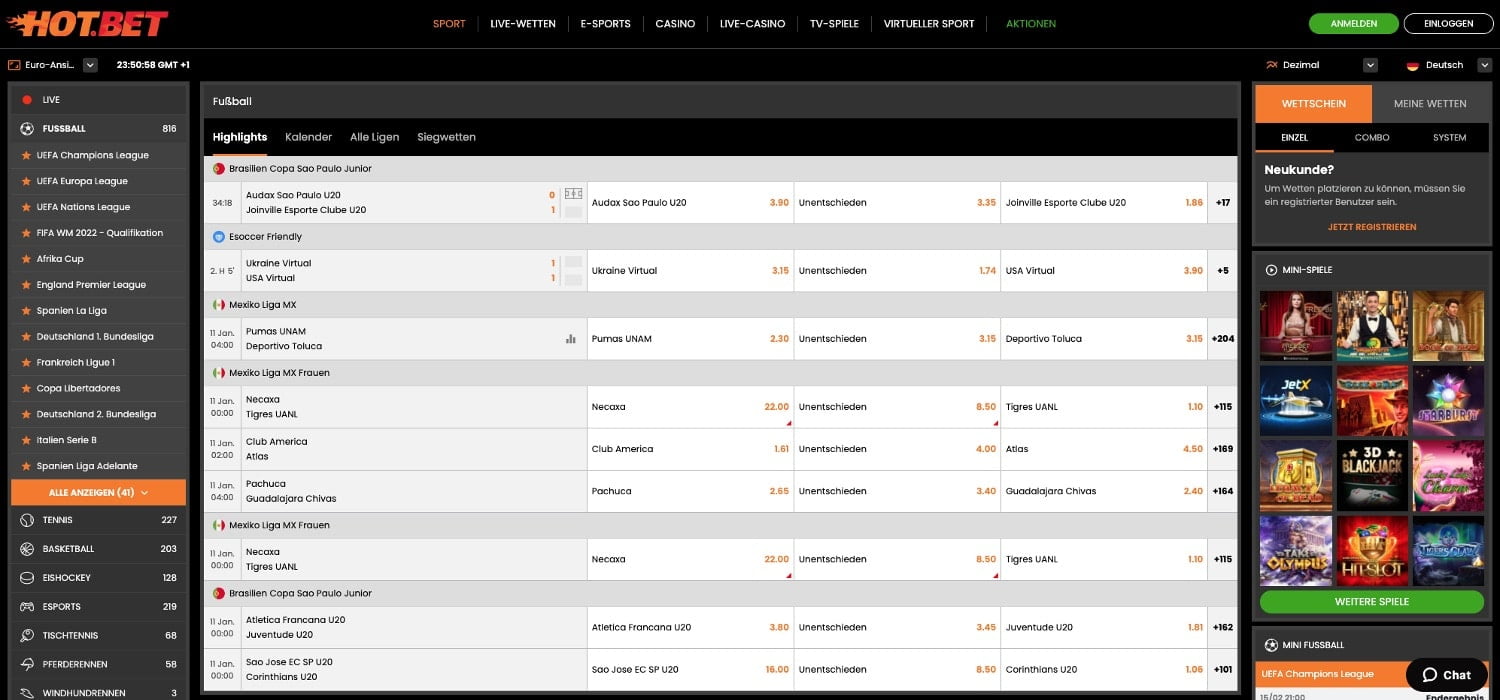
Task: Click the Weitere Spiele button
Action: 1371,602
